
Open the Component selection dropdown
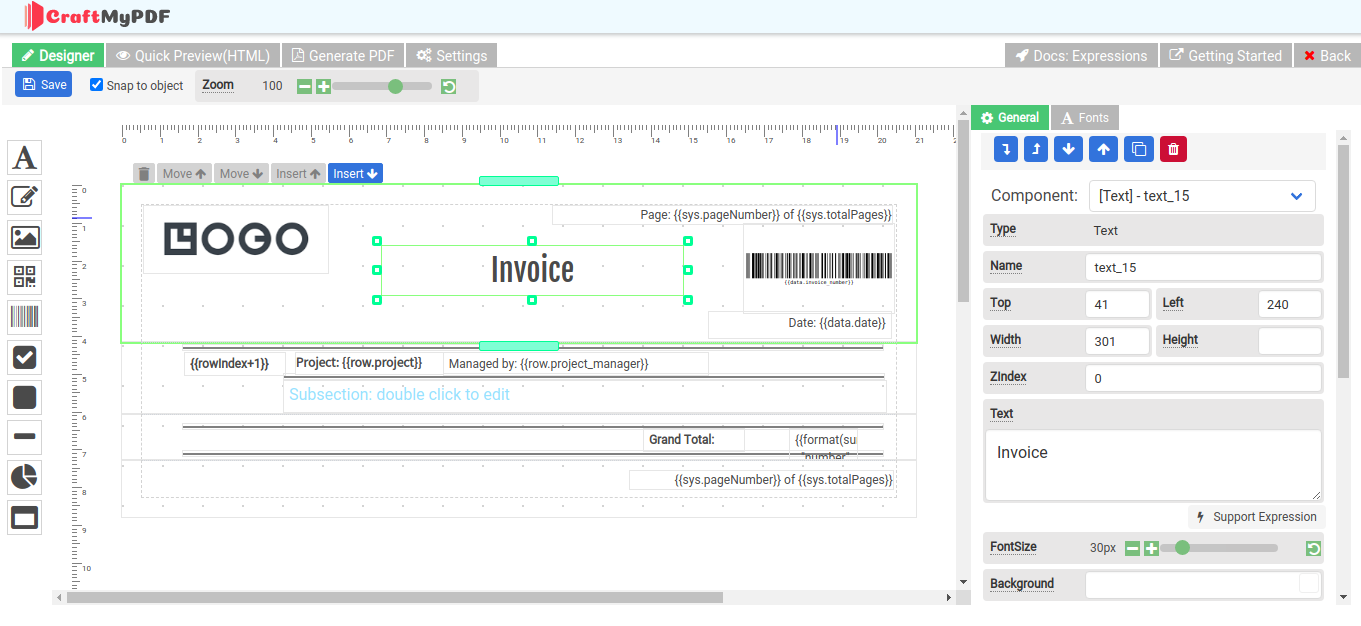point(1202,196)
